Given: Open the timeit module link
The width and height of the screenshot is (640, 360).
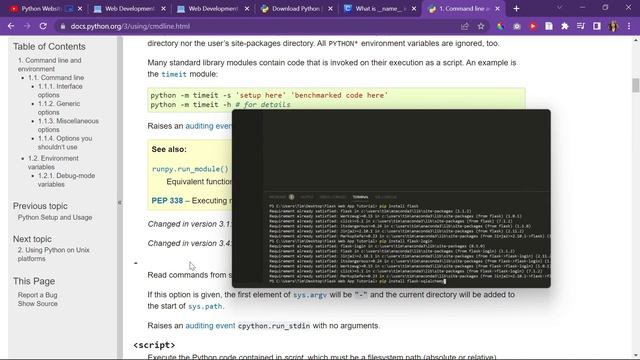Looking at the screenshot, I should (174, 74).
